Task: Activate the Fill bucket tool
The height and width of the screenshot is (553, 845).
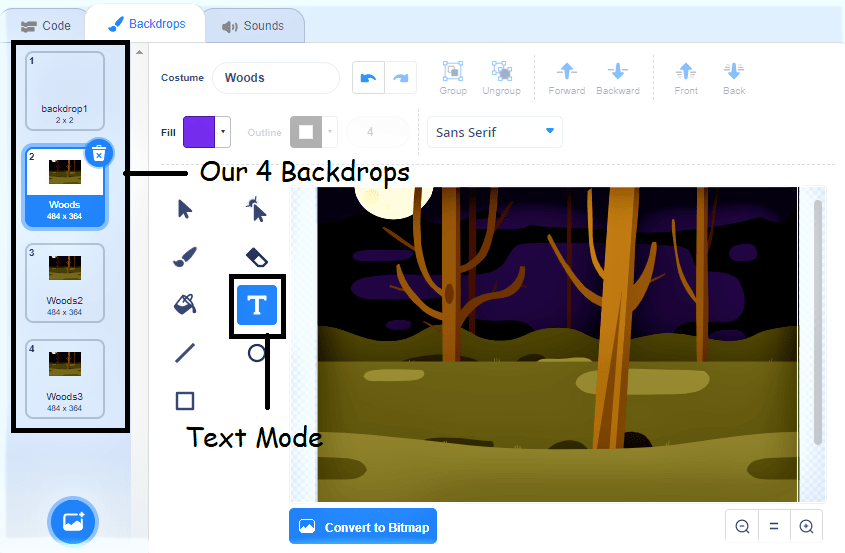Action: click(x=185, y=304)
